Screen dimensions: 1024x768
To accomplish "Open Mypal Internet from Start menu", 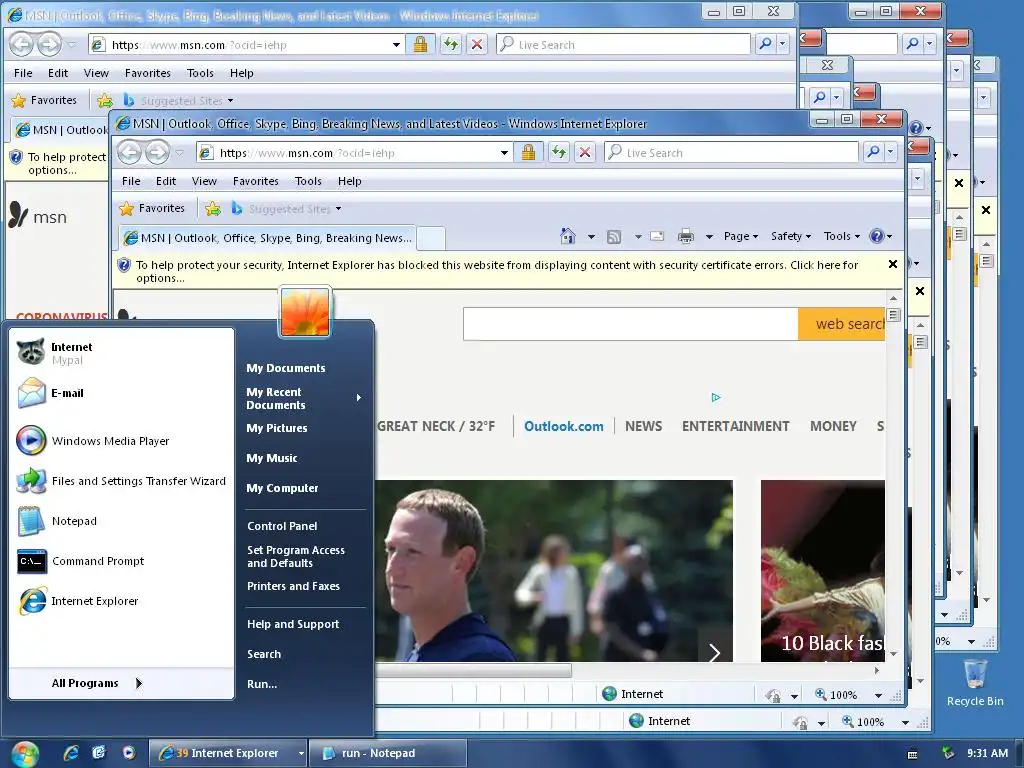I will pyautogui.click(x=121, y=353).
